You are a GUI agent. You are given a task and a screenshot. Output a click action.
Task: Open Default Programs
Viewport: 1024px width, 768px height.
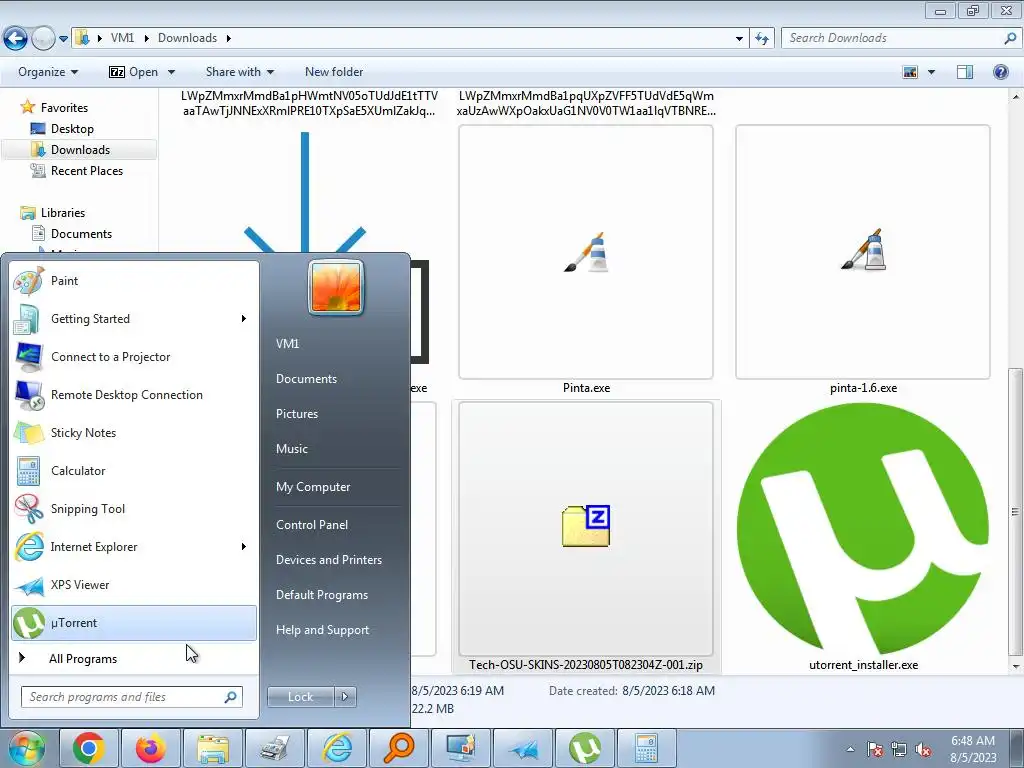pos(322,595)
